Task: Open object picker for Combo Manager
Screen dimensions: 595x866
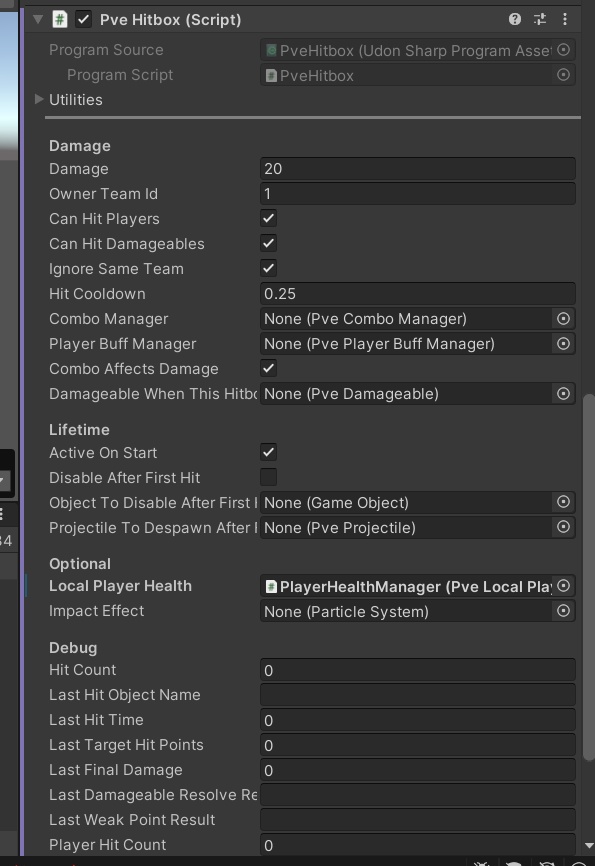Action: pyautogui.click(x=563, y=319)
